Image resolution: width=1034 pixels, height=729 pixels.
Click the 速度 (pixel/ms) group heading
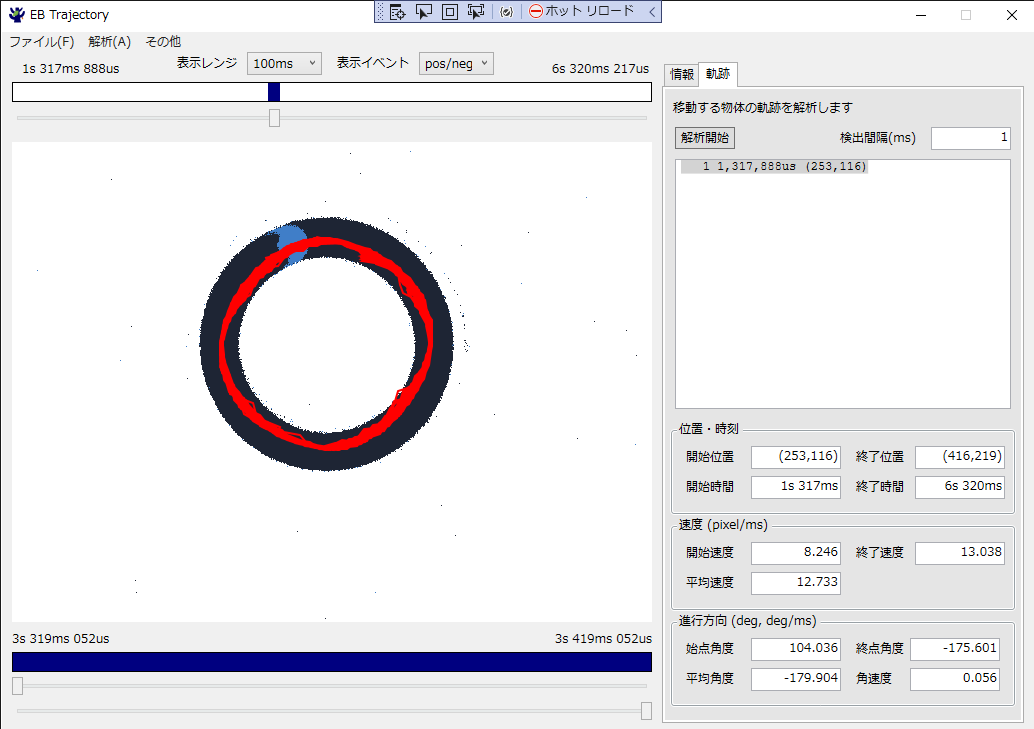(723, 524)
